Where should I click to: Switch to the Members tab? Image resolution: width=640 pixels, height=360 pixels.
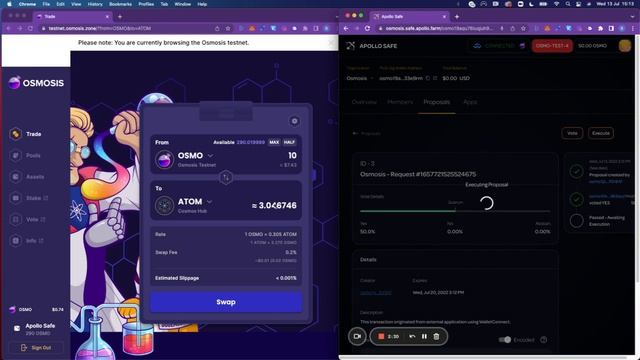(400, 102)
